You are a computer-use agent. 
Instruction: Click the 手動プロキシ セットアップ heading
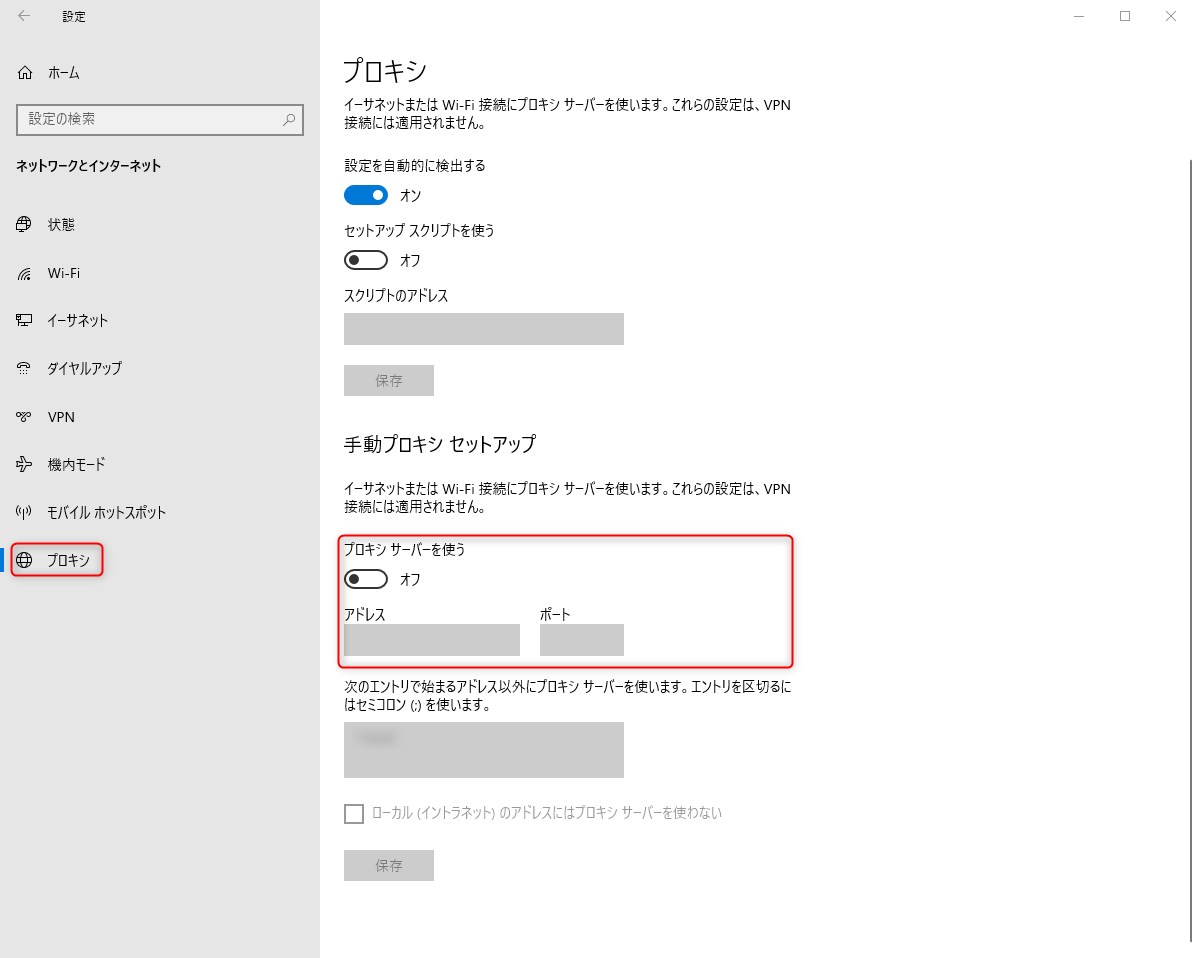[440, 444]
